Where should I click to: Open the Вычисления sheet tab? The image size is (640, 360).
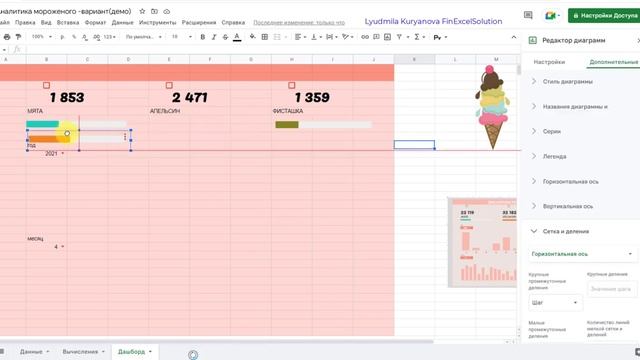coord(83,351)
